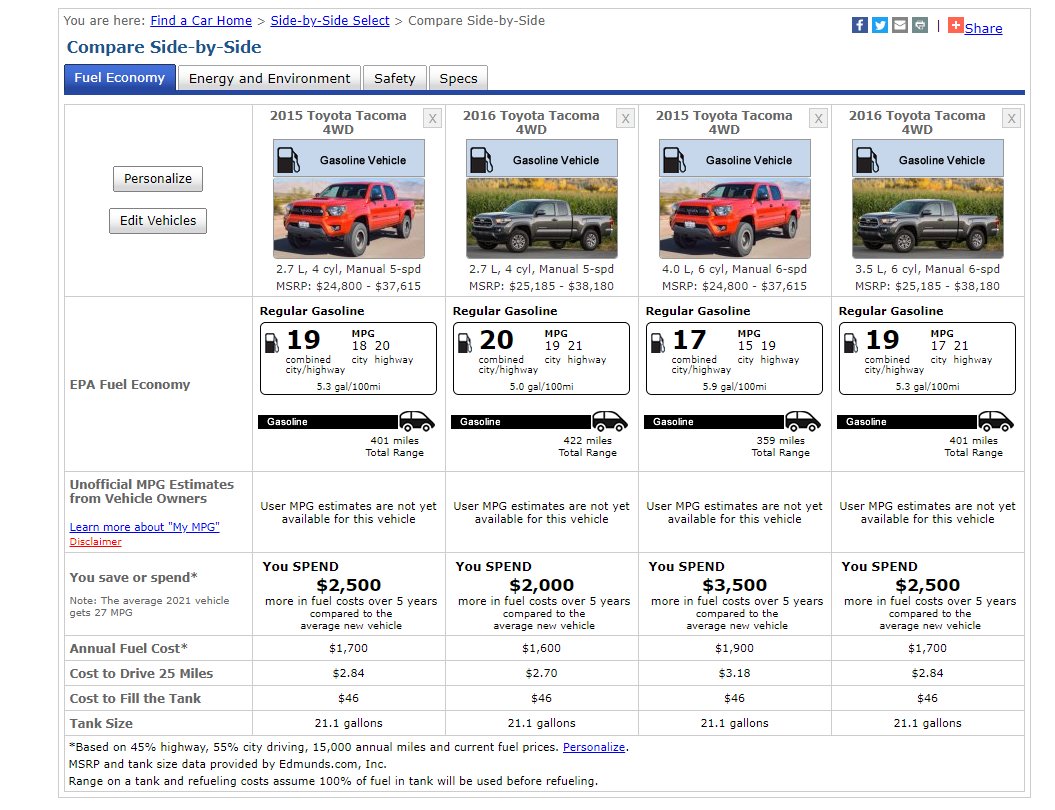Click 2015 Tacoma 4.0 L truck photo
1055x810 pixels.
tap(735, 218)
